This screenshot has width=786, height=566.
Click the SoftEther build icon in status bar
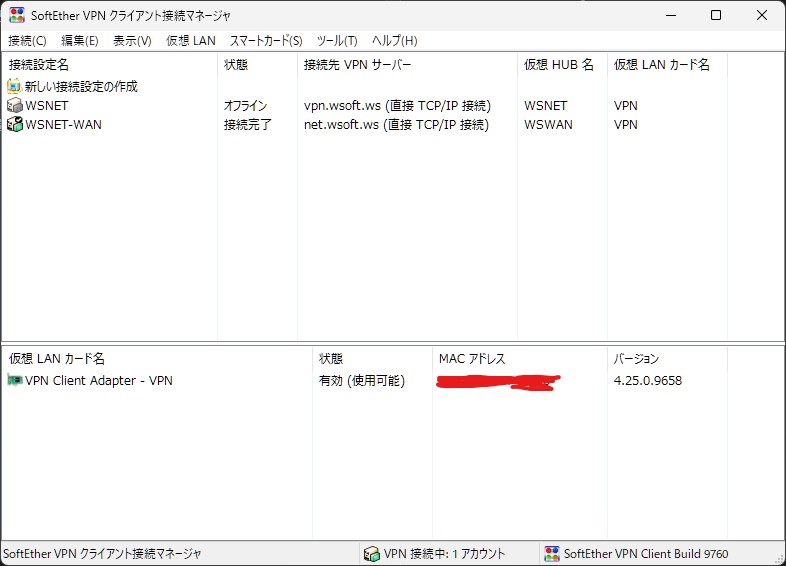[552, 553]
